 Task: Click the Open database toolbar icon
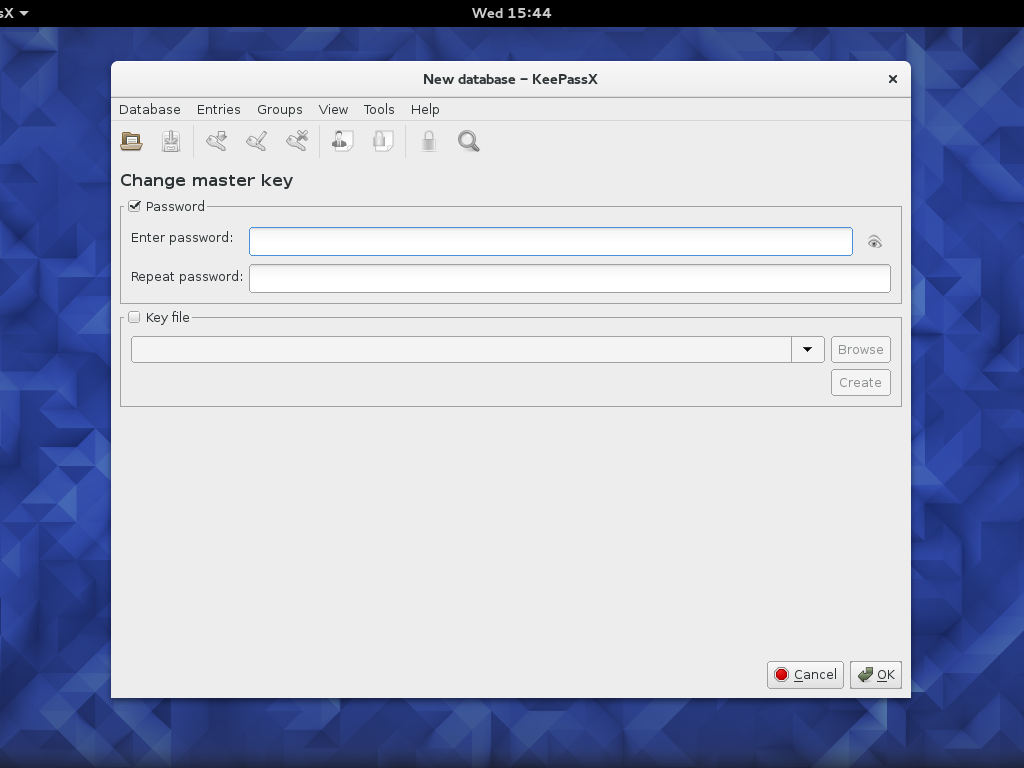pos(131,141)
